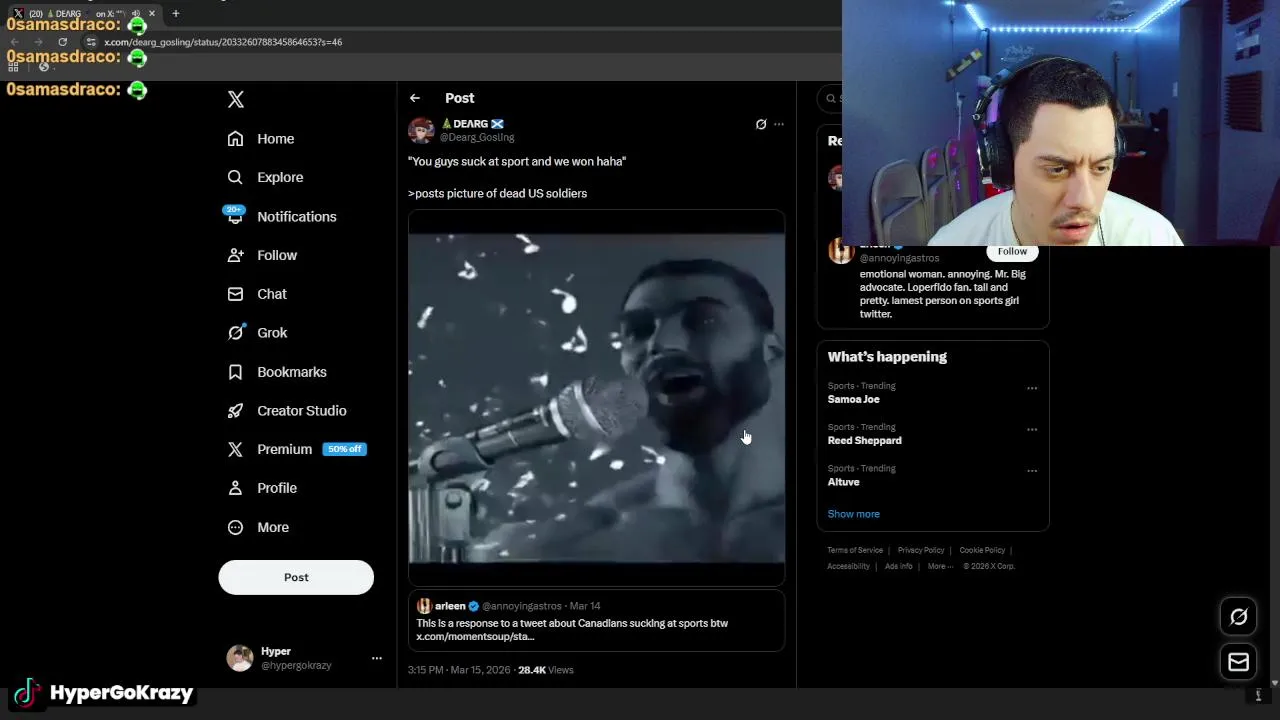Click the X logo in the sidebar
Image resolution: width=1280 pixels, height=720 pixels.
(x=236, y=99)
